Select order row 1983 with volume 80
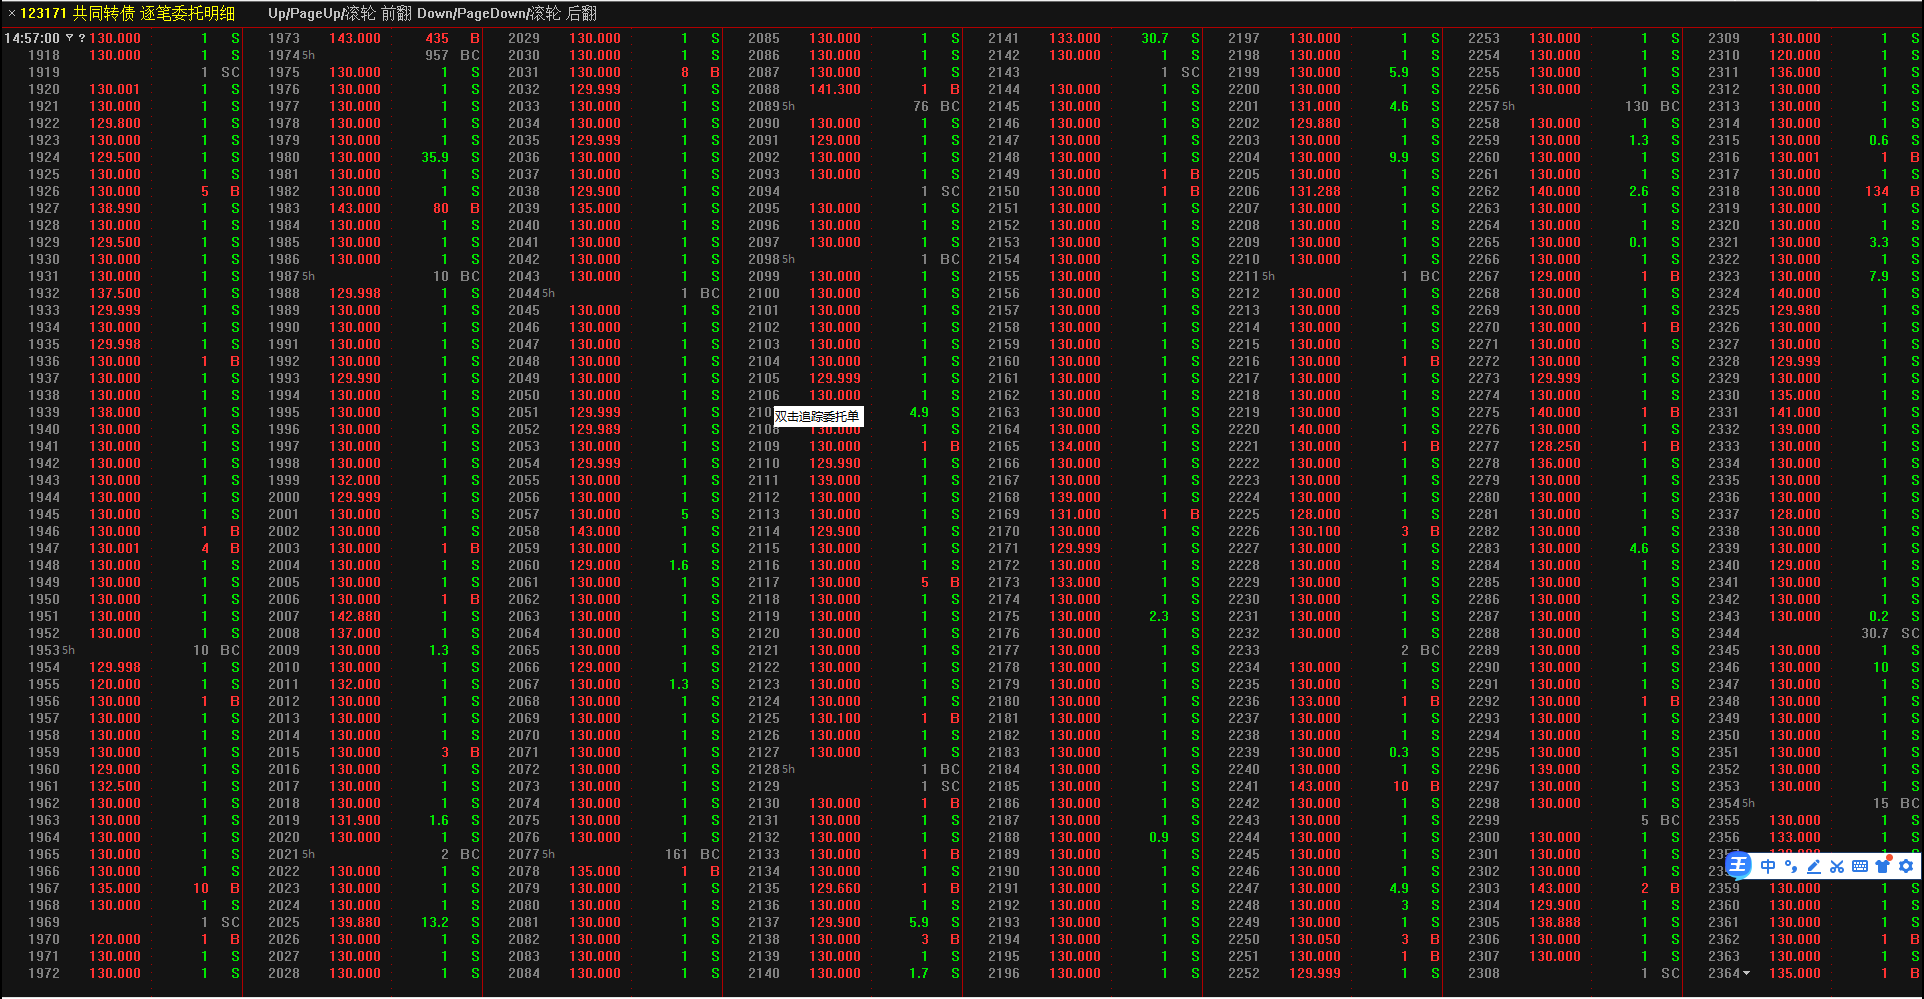Image resolution: width=1924 pixels, height=999 pixels. tap(354, 208)
